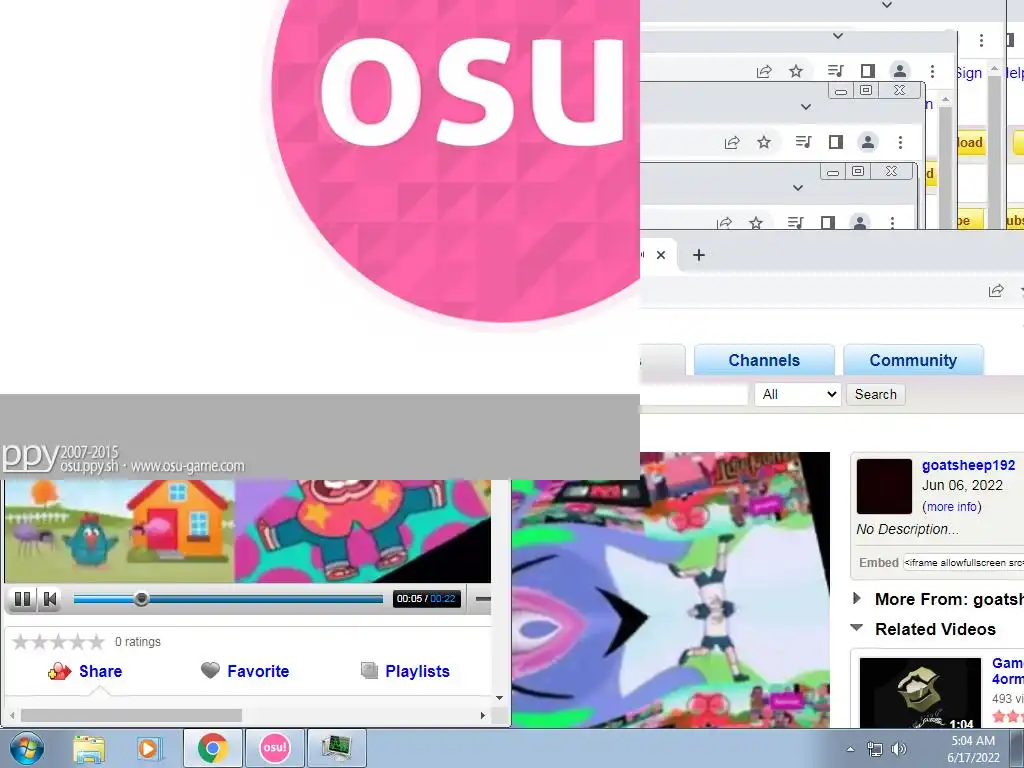
Task: Restart video using the skip-back button
Action: click(50, 599)
